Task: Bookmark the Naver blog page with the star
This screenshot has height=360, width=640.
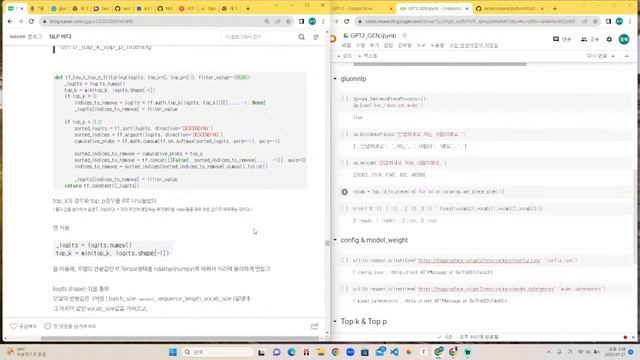Action: 288,21
